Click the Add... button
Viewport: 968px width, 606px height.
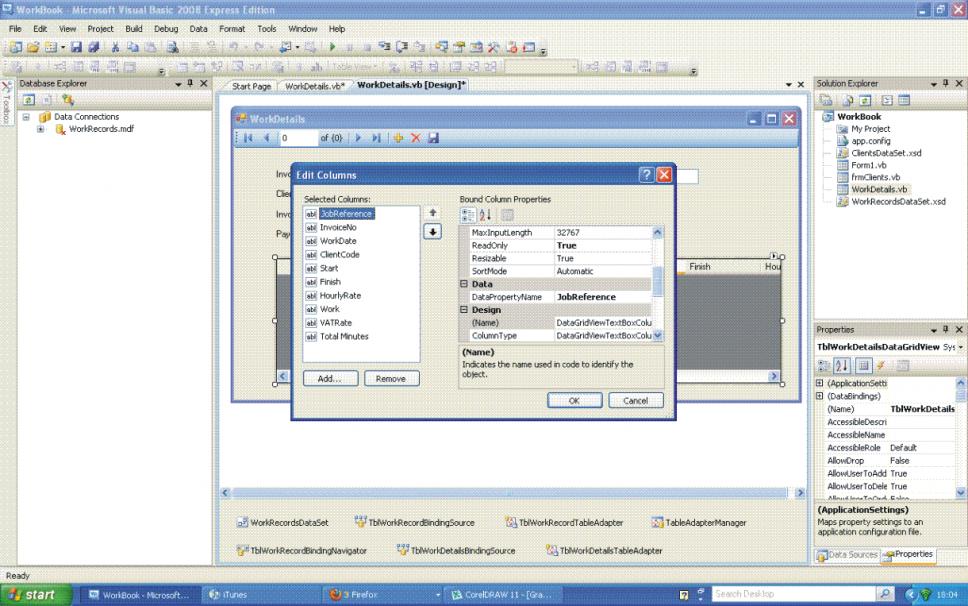(x=330, y=378)
